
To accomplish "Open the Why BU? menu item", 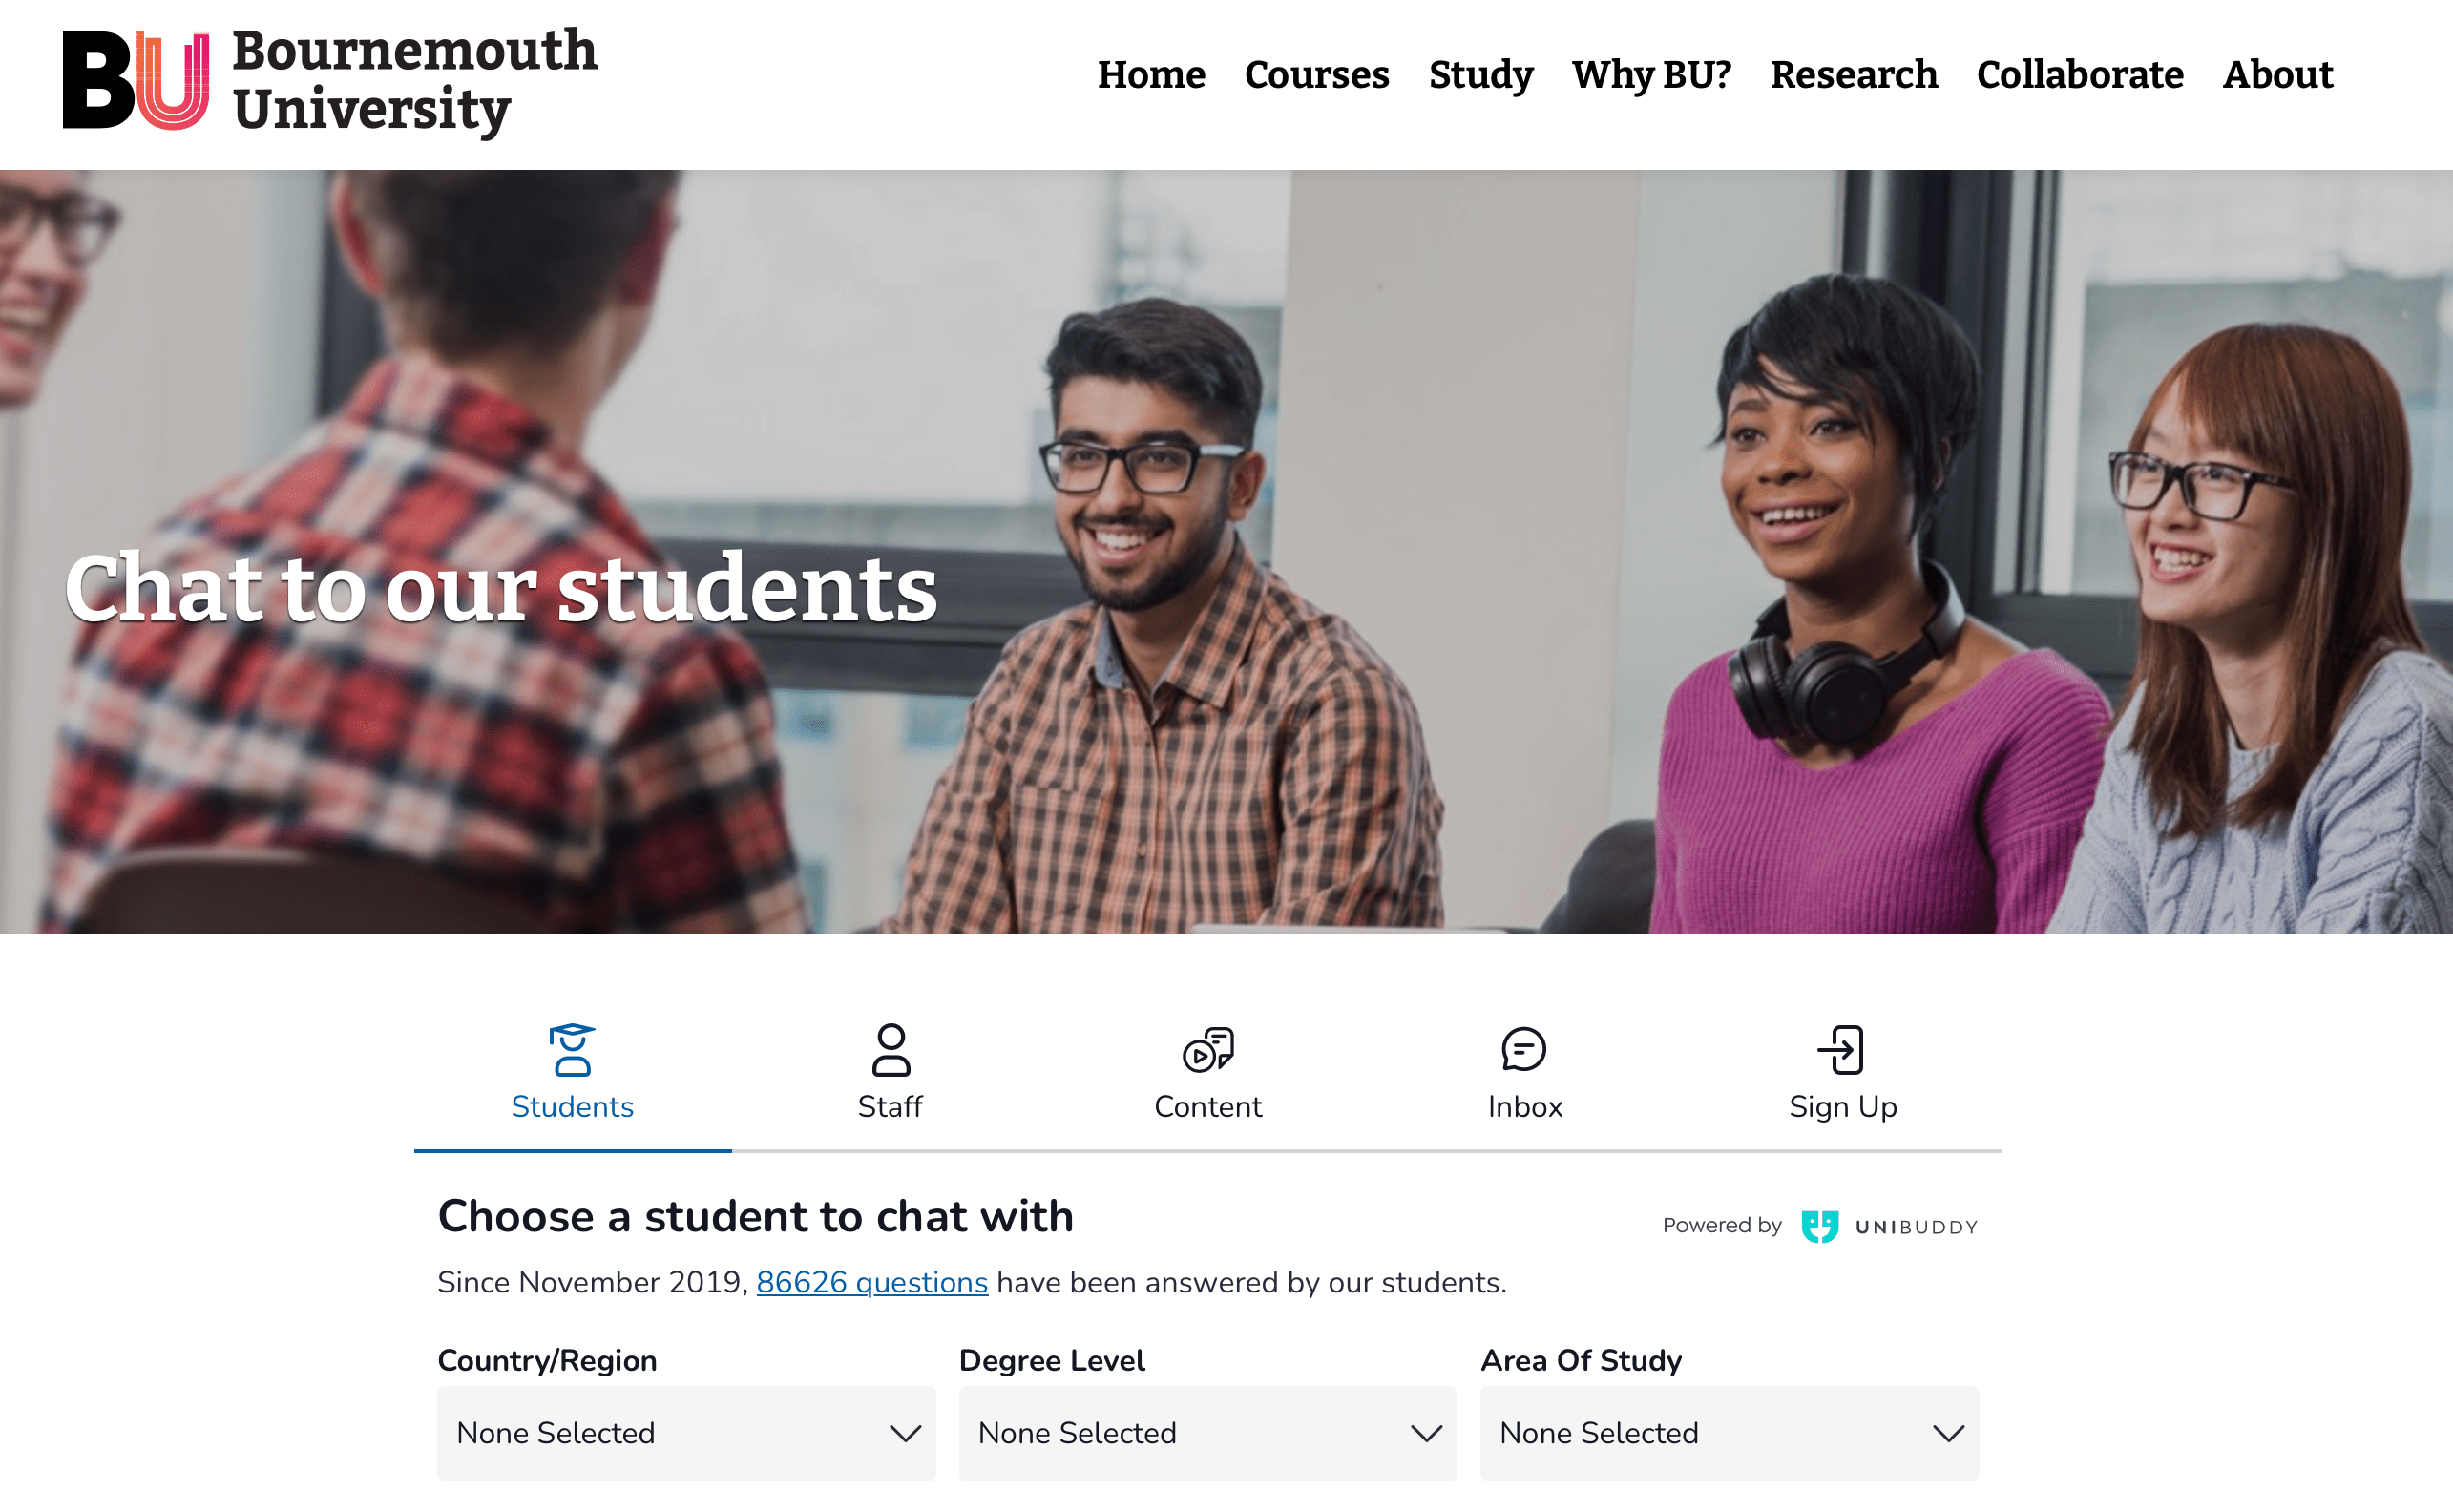I will [x=1651, y=75].
